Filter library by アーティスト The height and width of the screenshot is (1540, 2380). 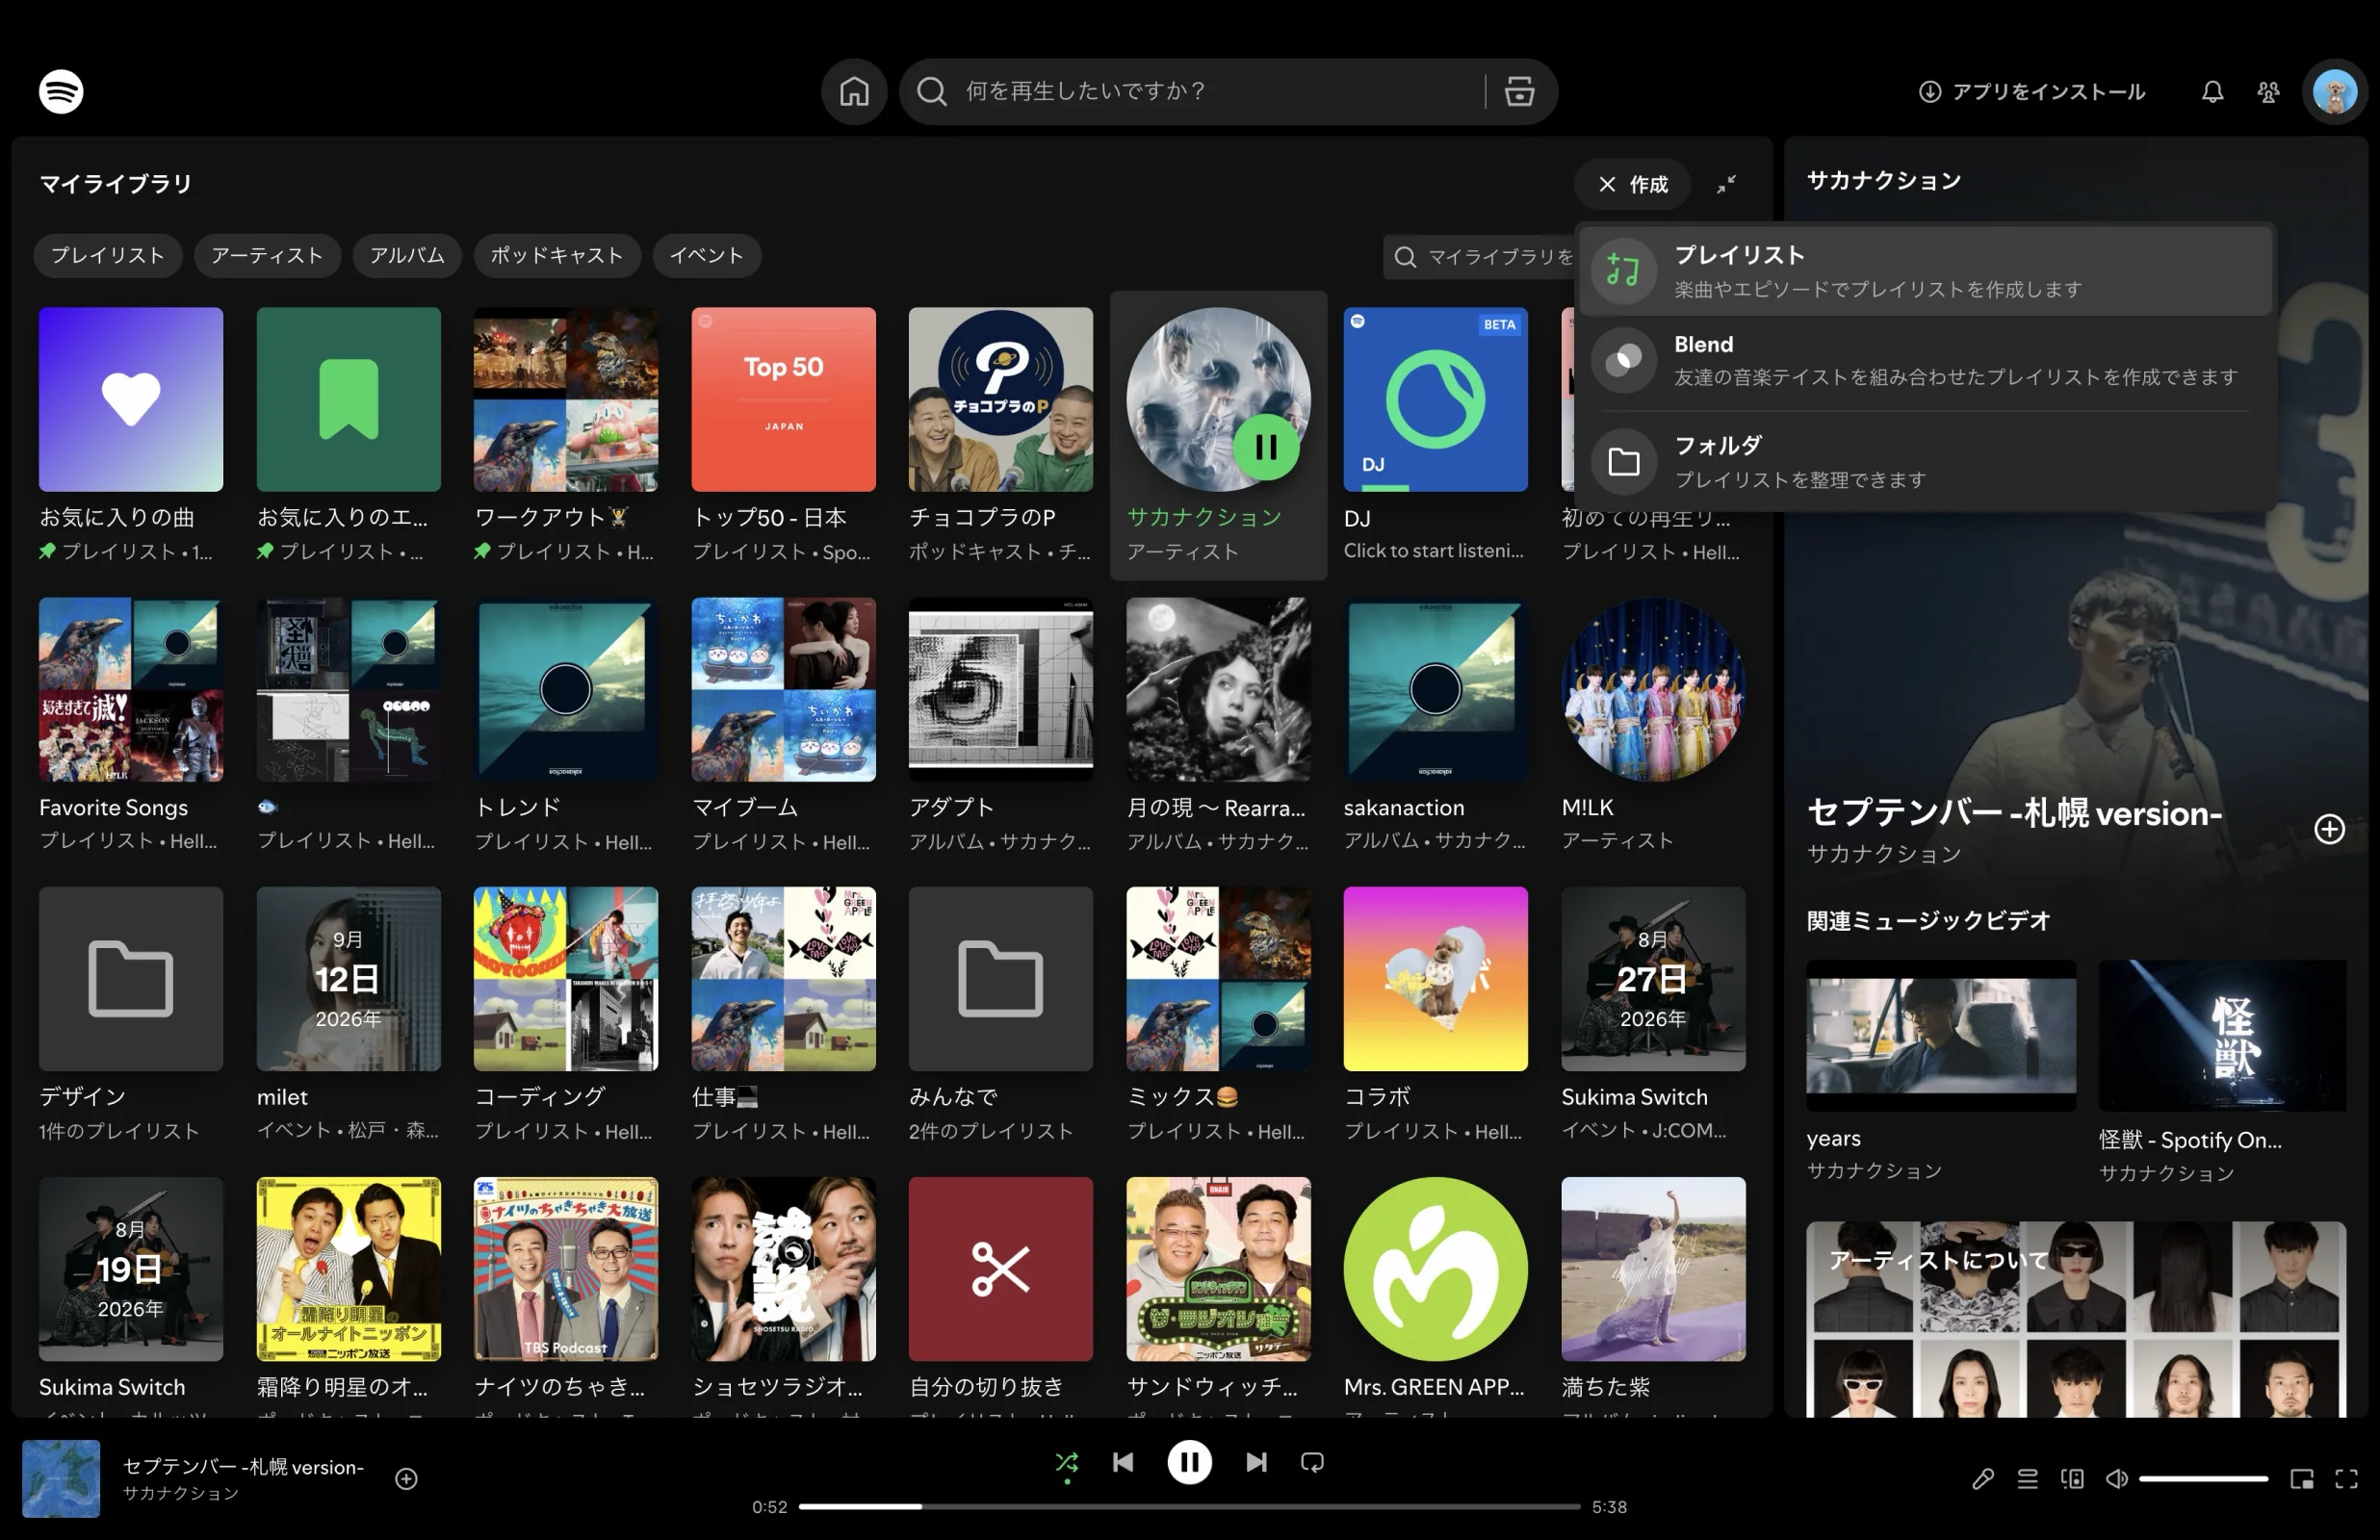tap(267, 255)
